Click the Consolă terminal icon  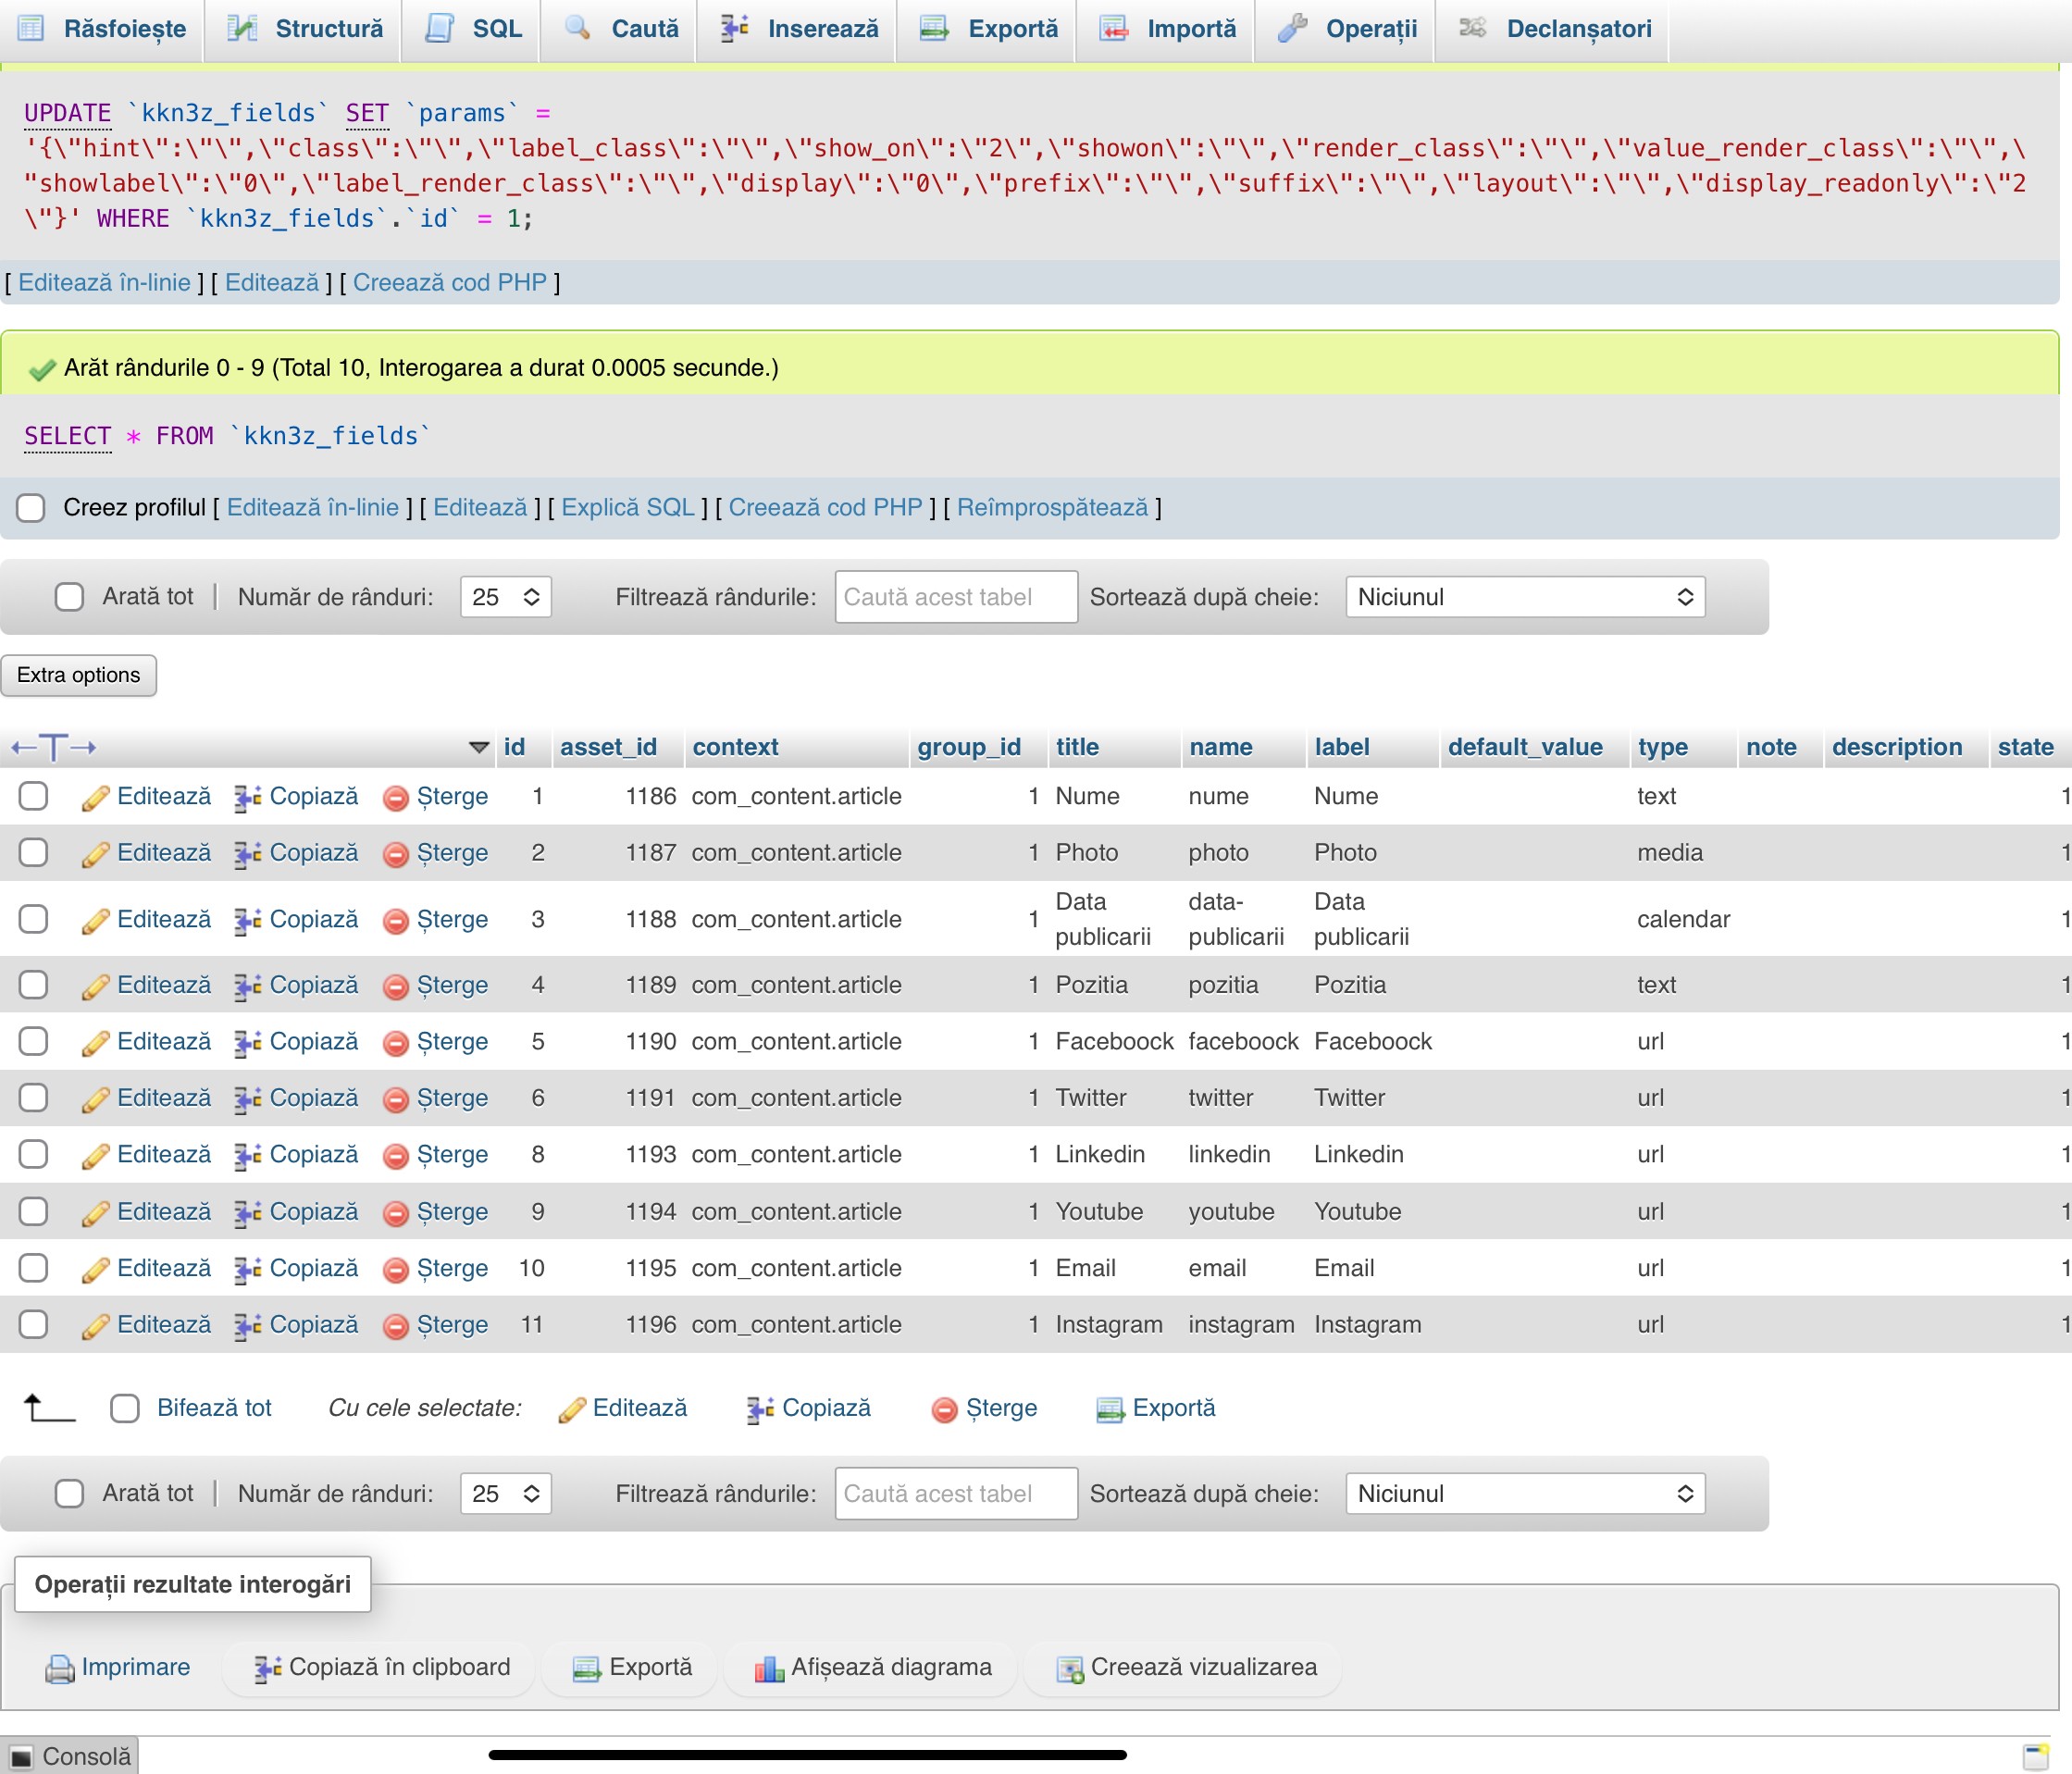(21, 1757)
